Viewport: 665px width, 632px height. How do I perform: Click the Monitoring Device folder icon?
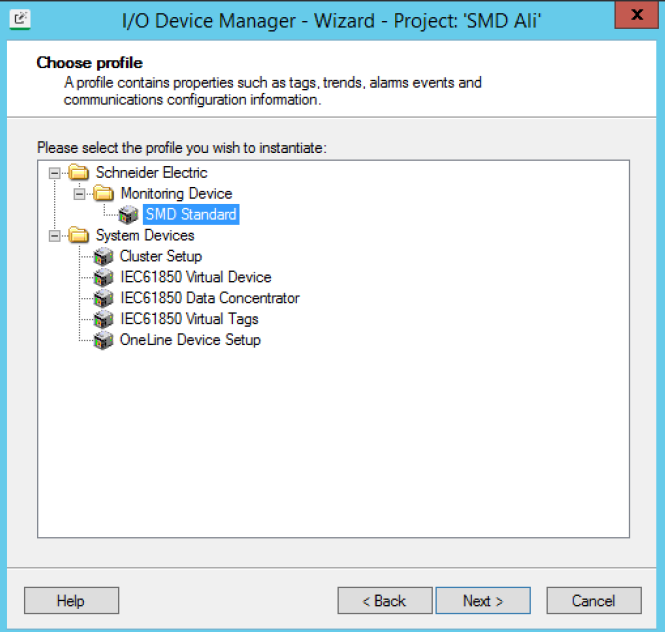tap(103, 193)
